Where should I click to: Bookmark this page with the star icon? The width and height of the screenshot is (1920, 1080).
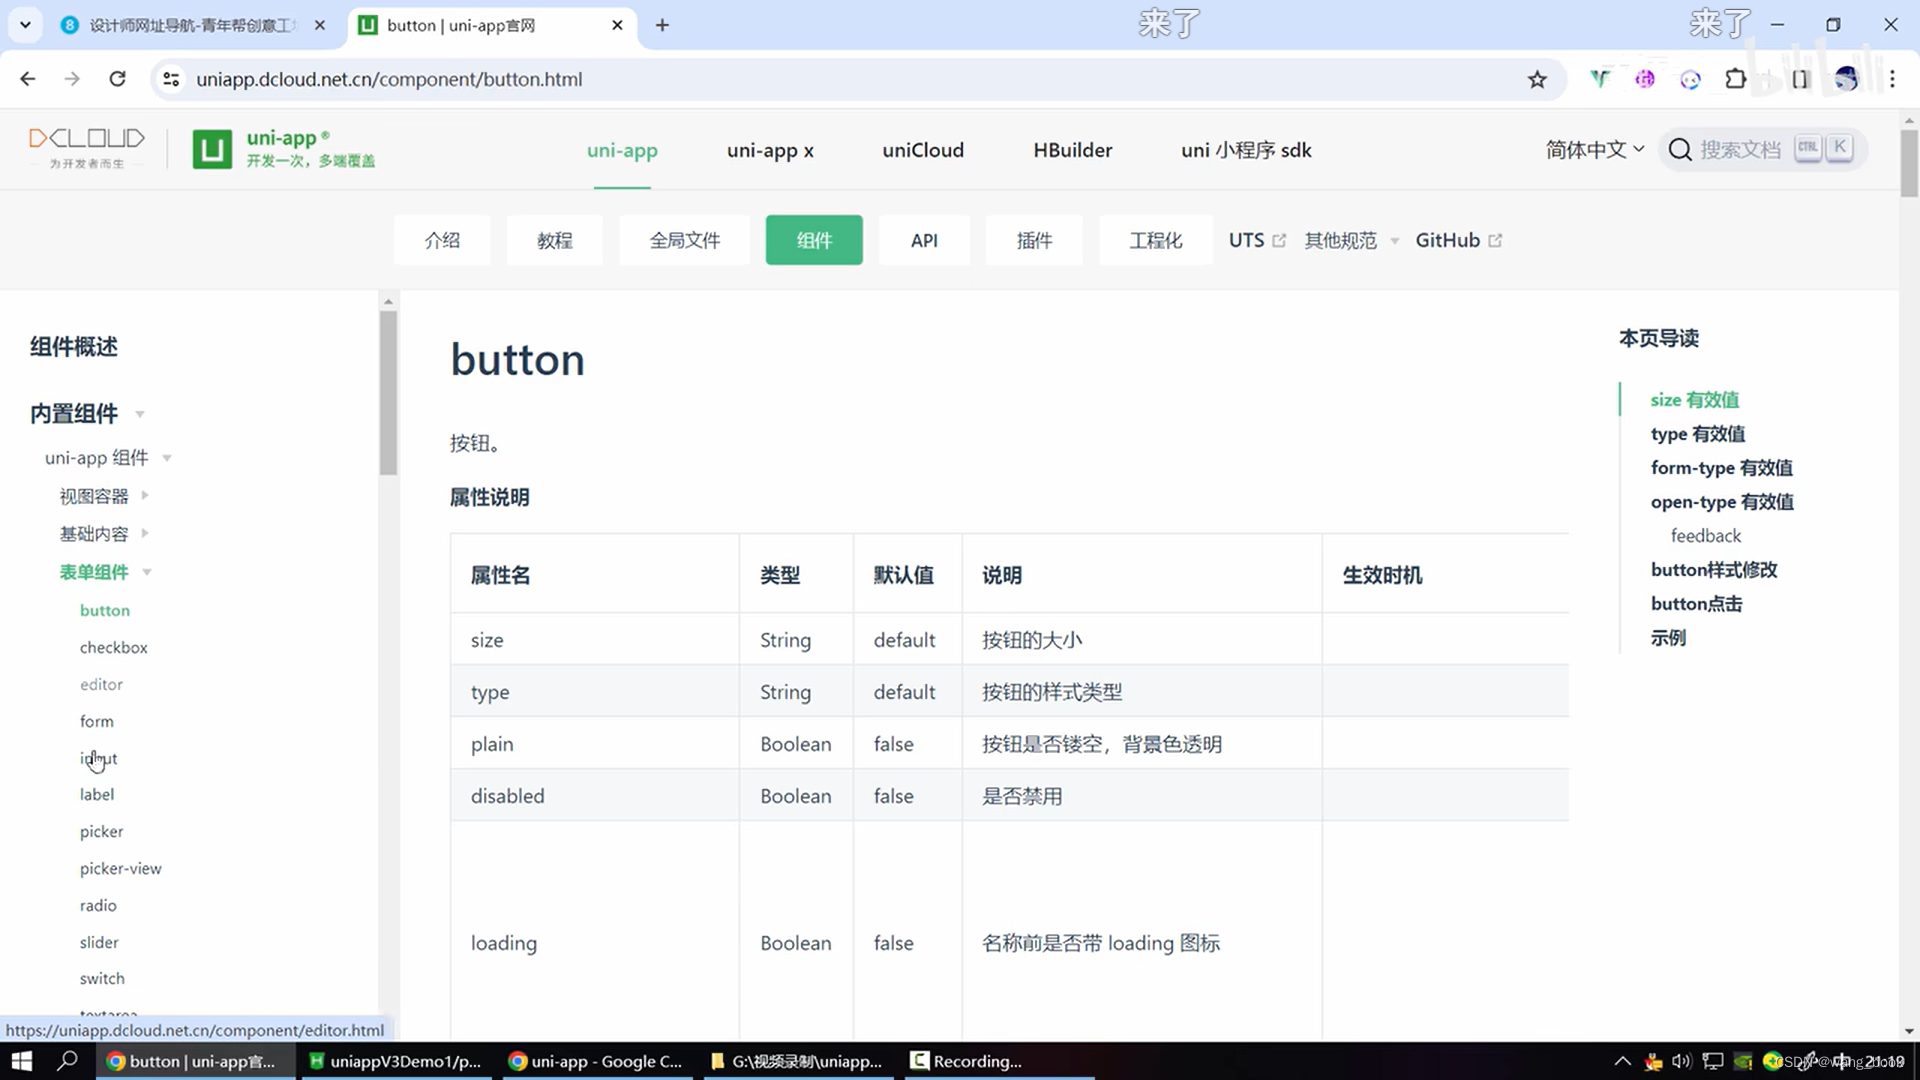(x=1537, y=79)
